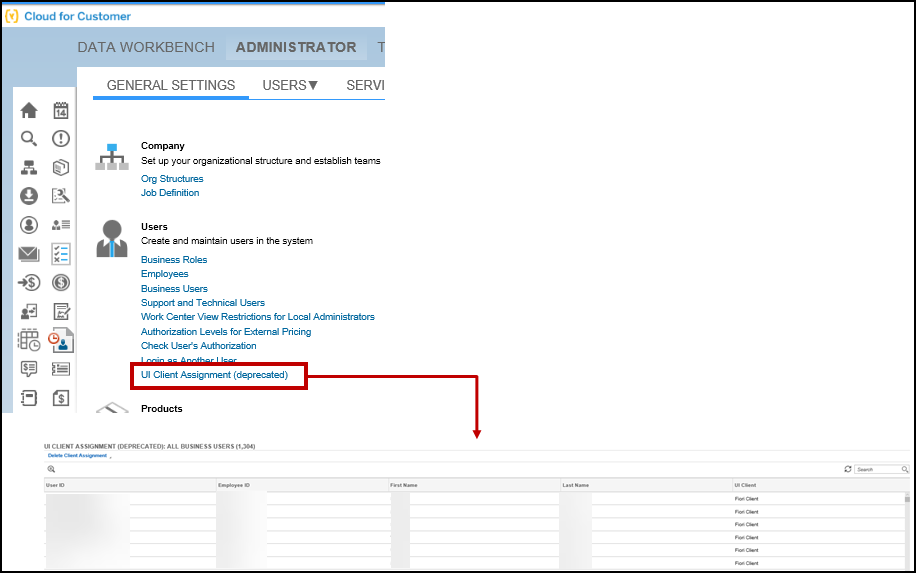Open the table with clock icon
Viewport: 916px width, 573px height.
click(29, 340)
